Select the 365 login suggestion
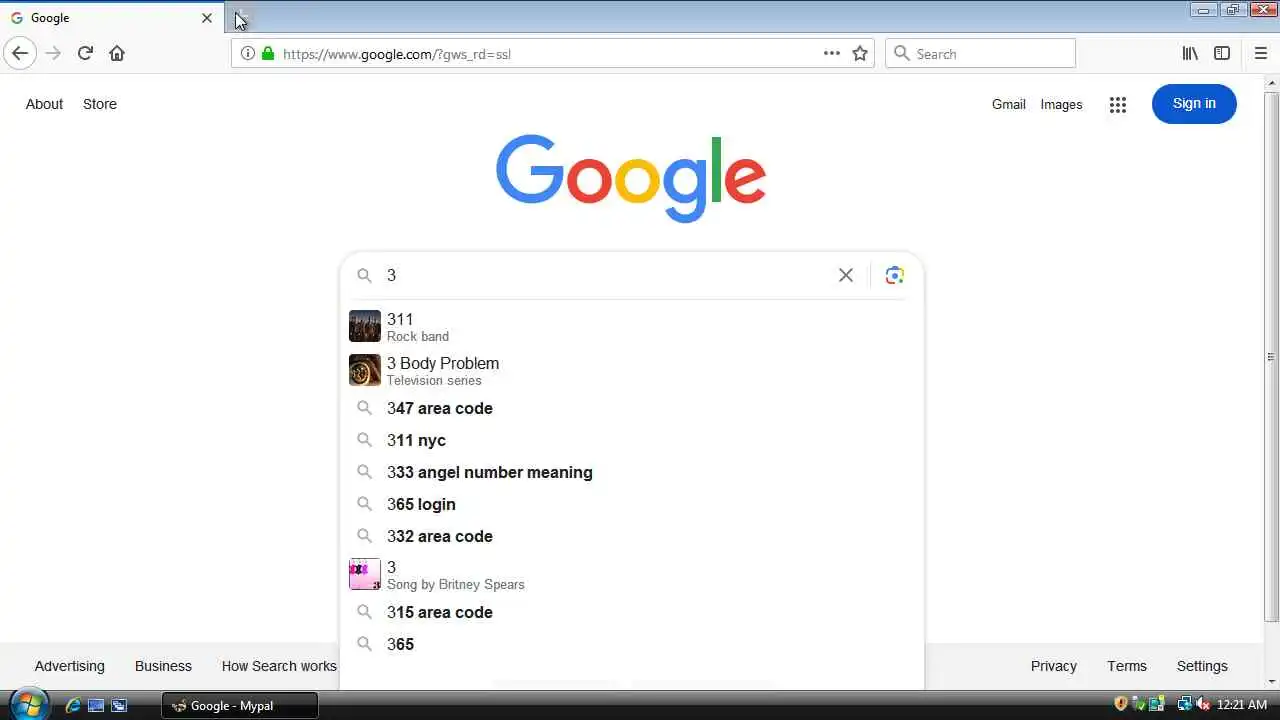1280x720 pixels. [632, 504]
